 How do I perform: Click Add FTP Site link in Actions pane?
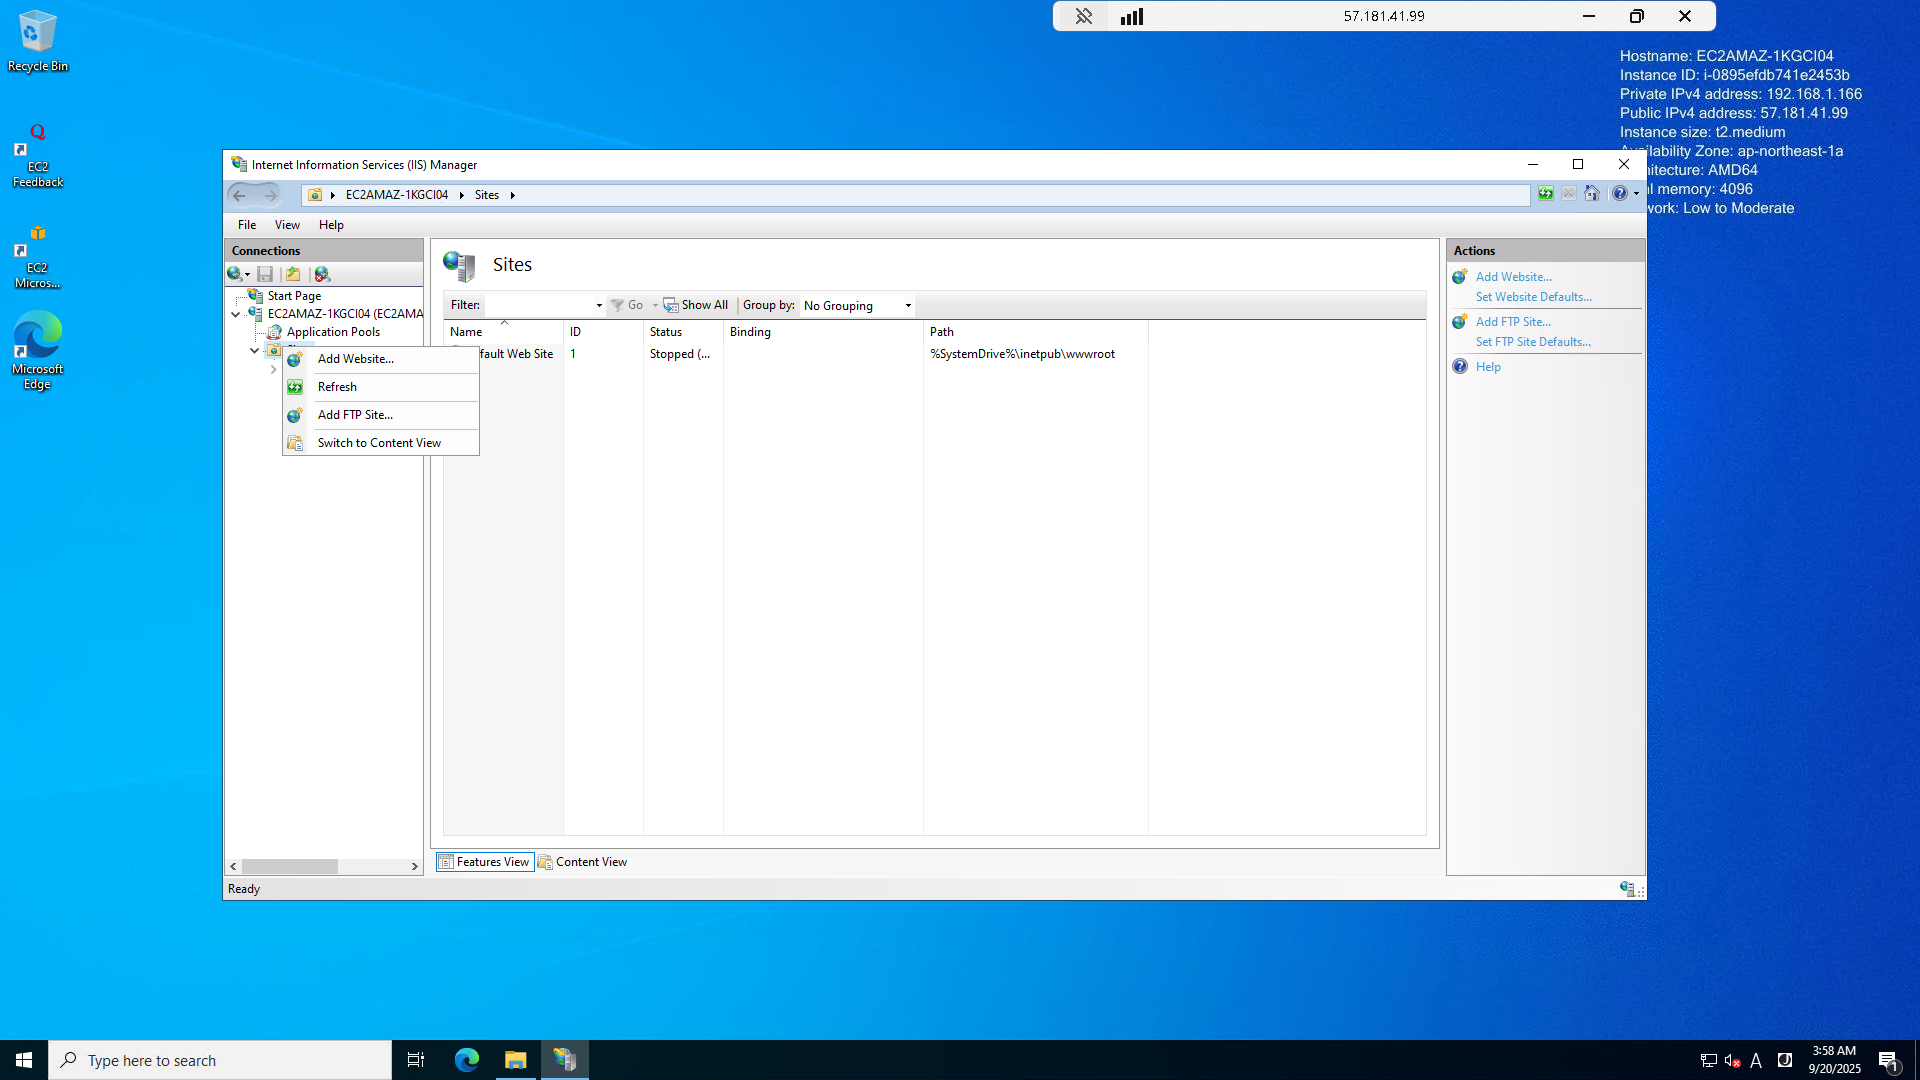click(x=1513, y=322)
